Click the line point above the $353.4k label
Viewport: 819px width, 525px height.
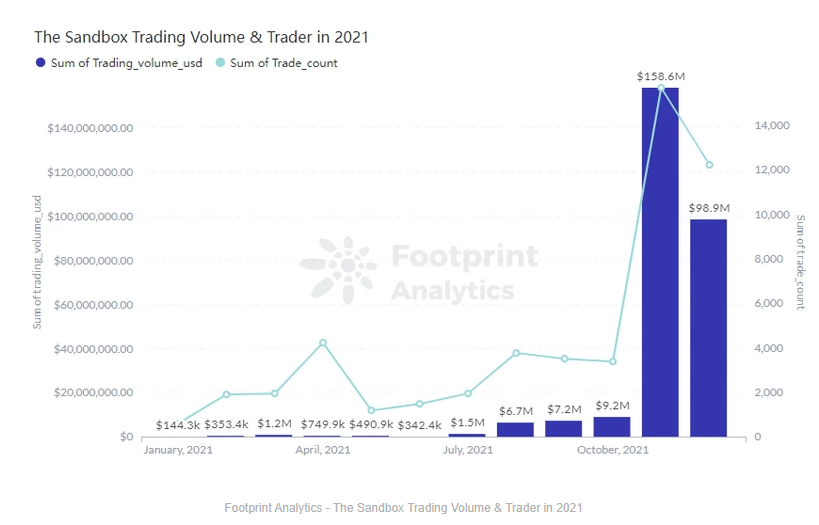point(226,394)
